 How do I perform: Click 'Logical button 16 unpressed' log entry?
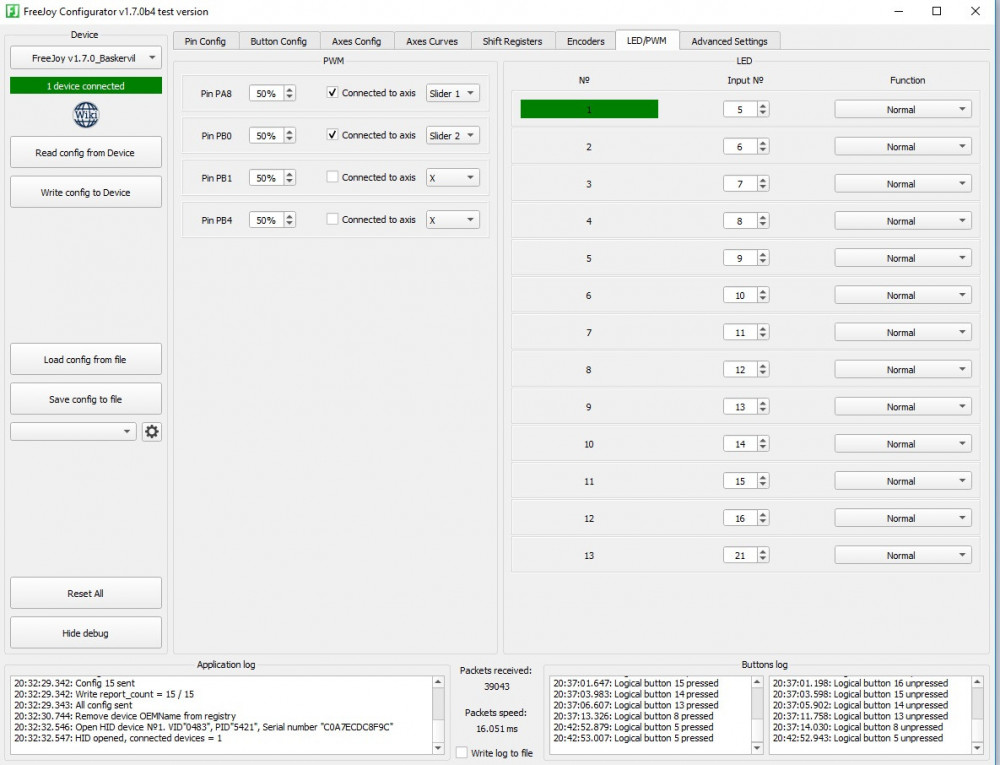pos(860,683)
